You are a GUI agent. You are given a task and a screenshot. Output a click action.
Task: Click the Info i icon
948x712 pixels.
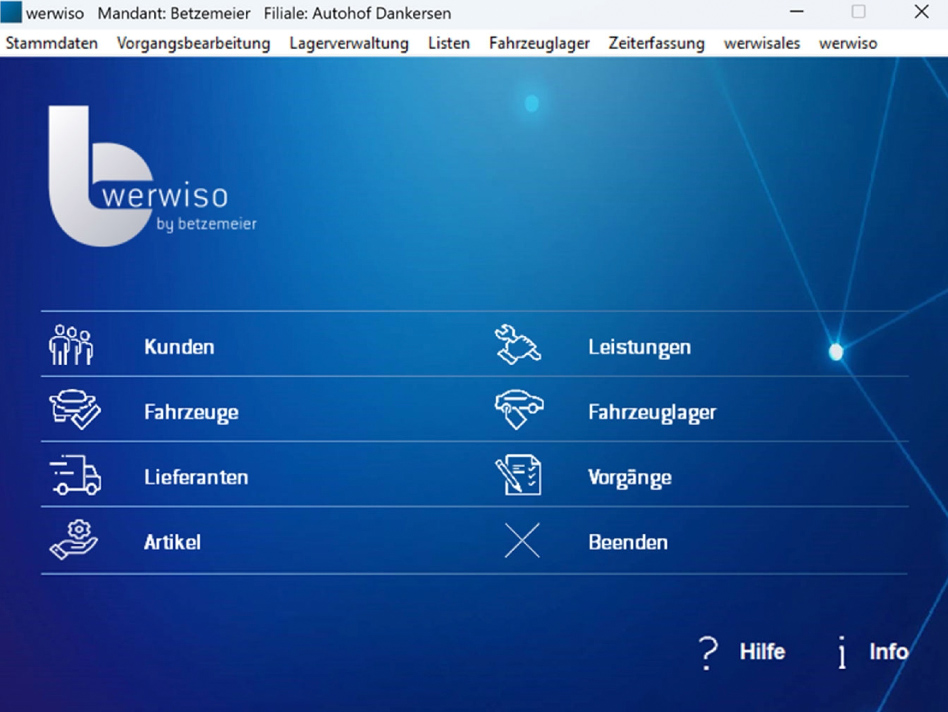(842, 653)
